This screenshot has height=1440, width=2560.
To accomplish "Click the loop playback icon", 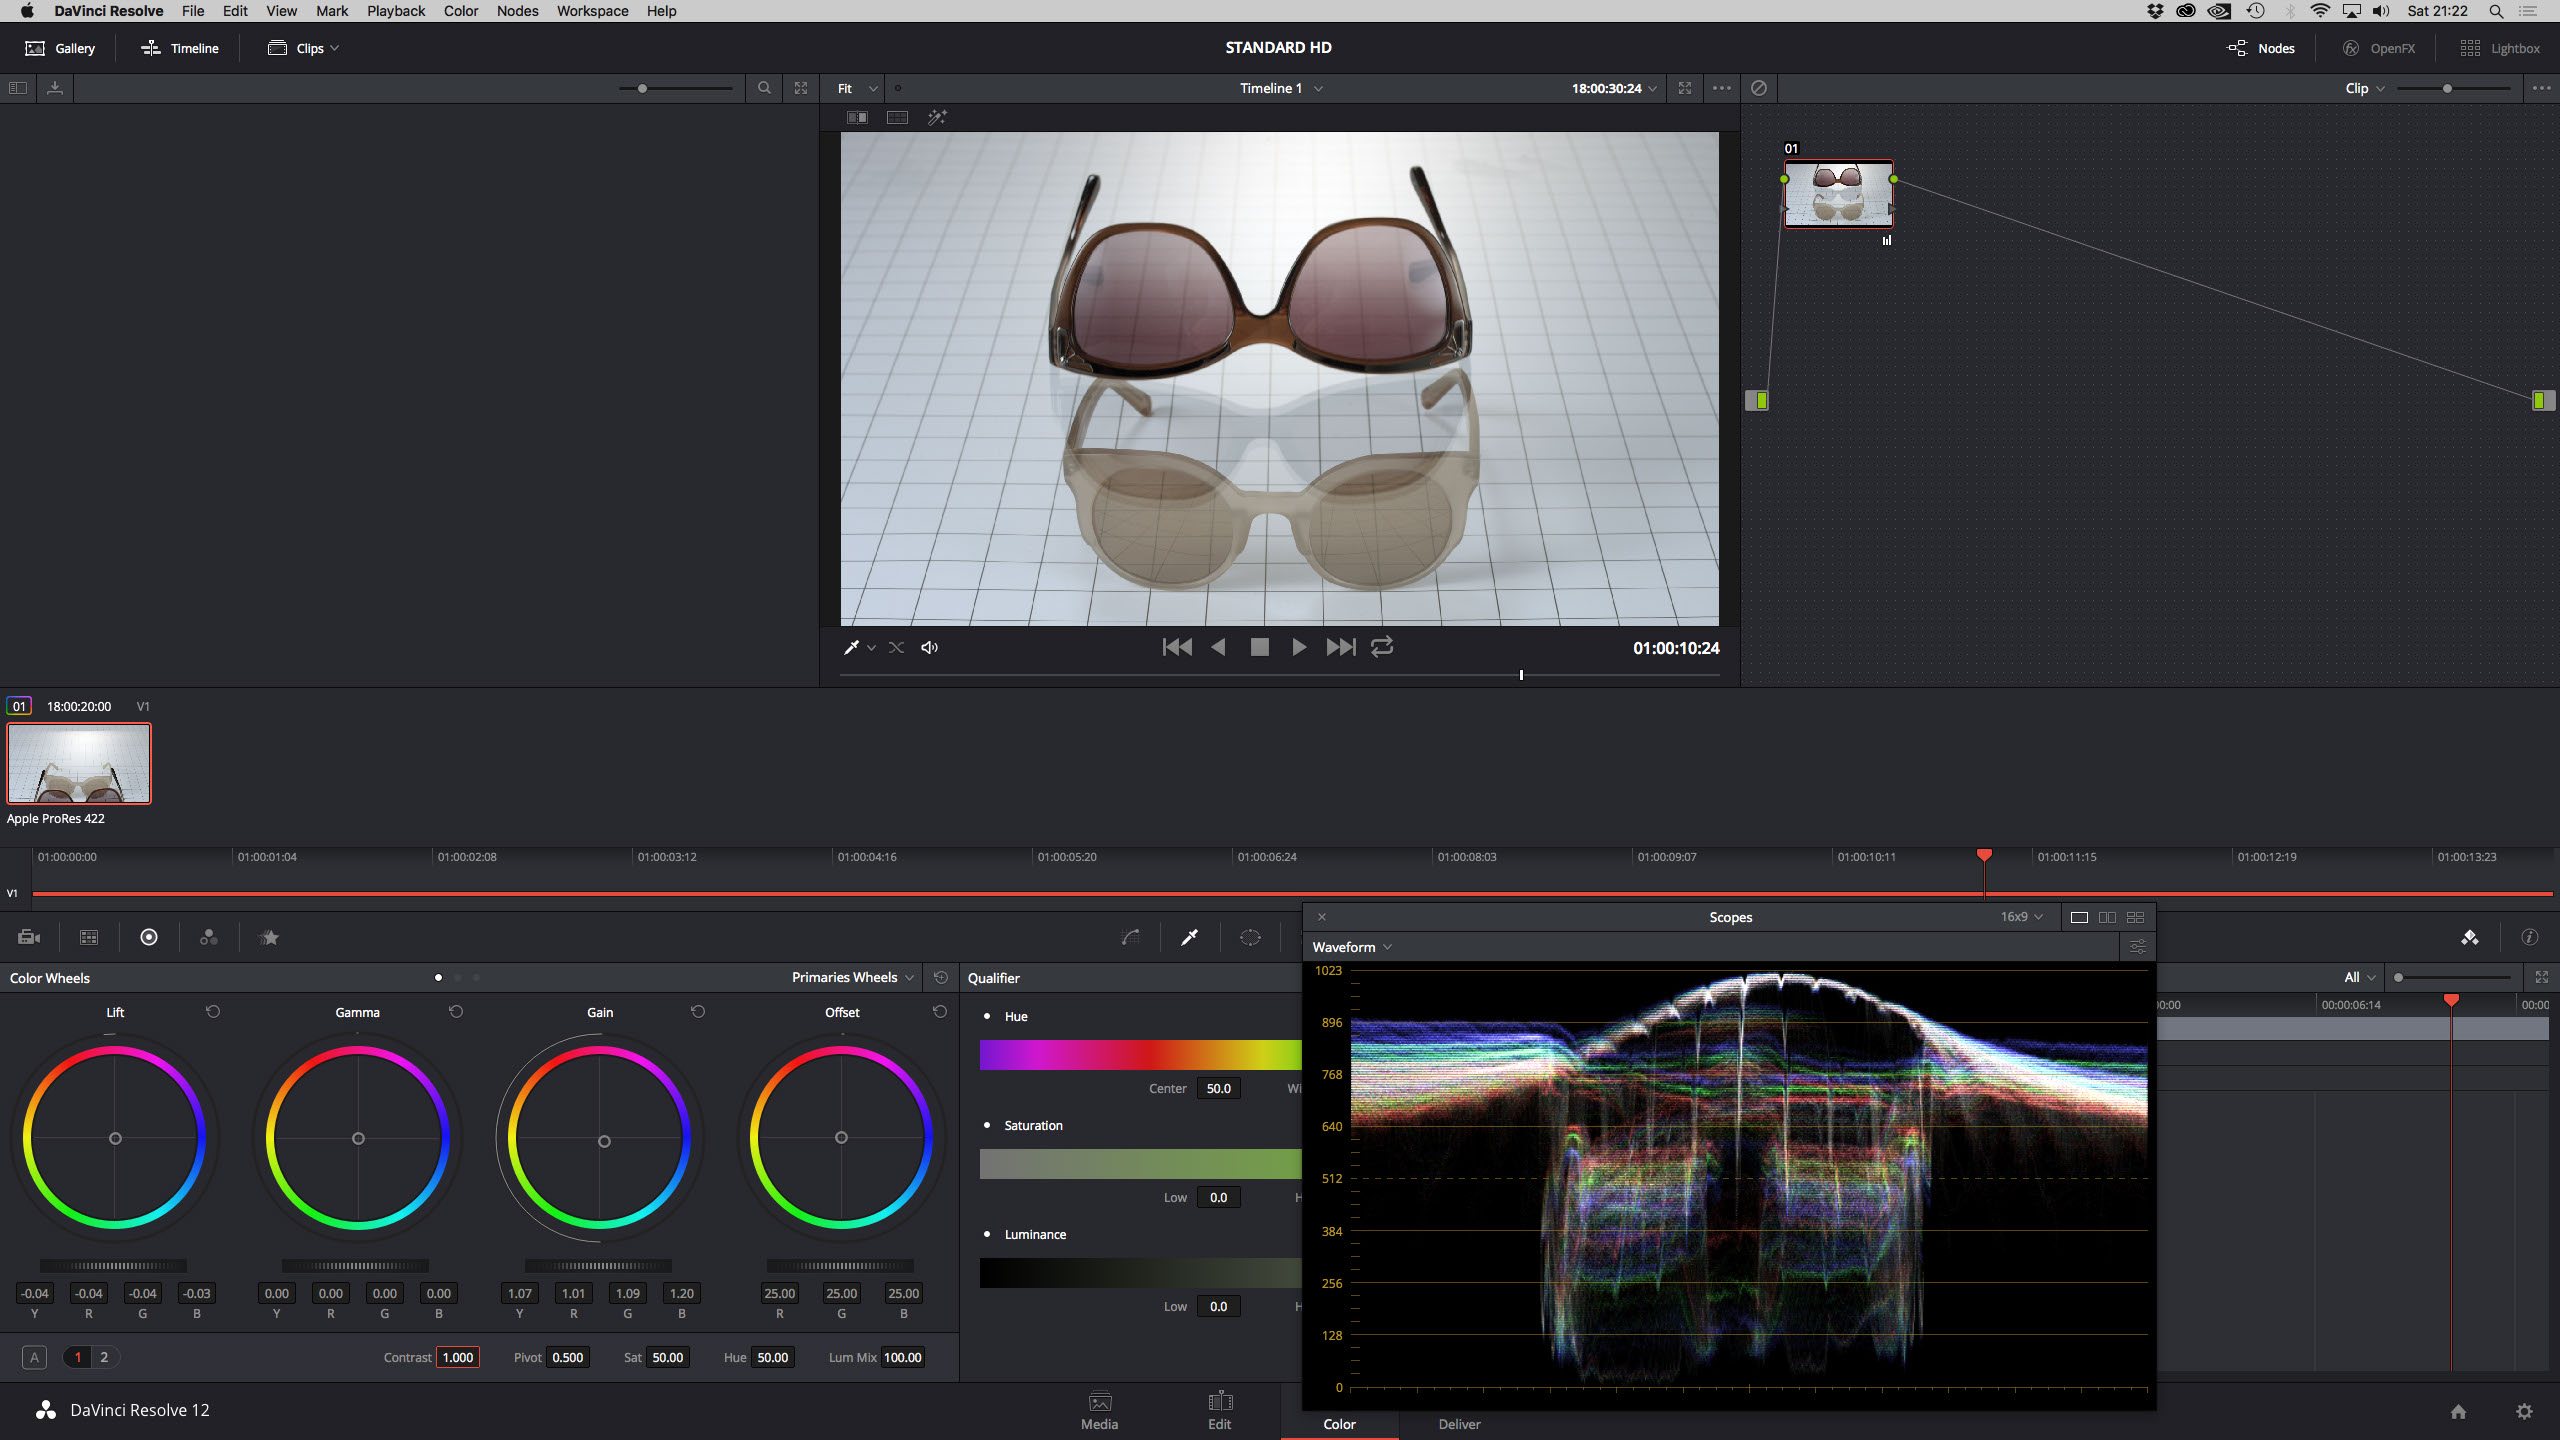I will (1382, 647).
